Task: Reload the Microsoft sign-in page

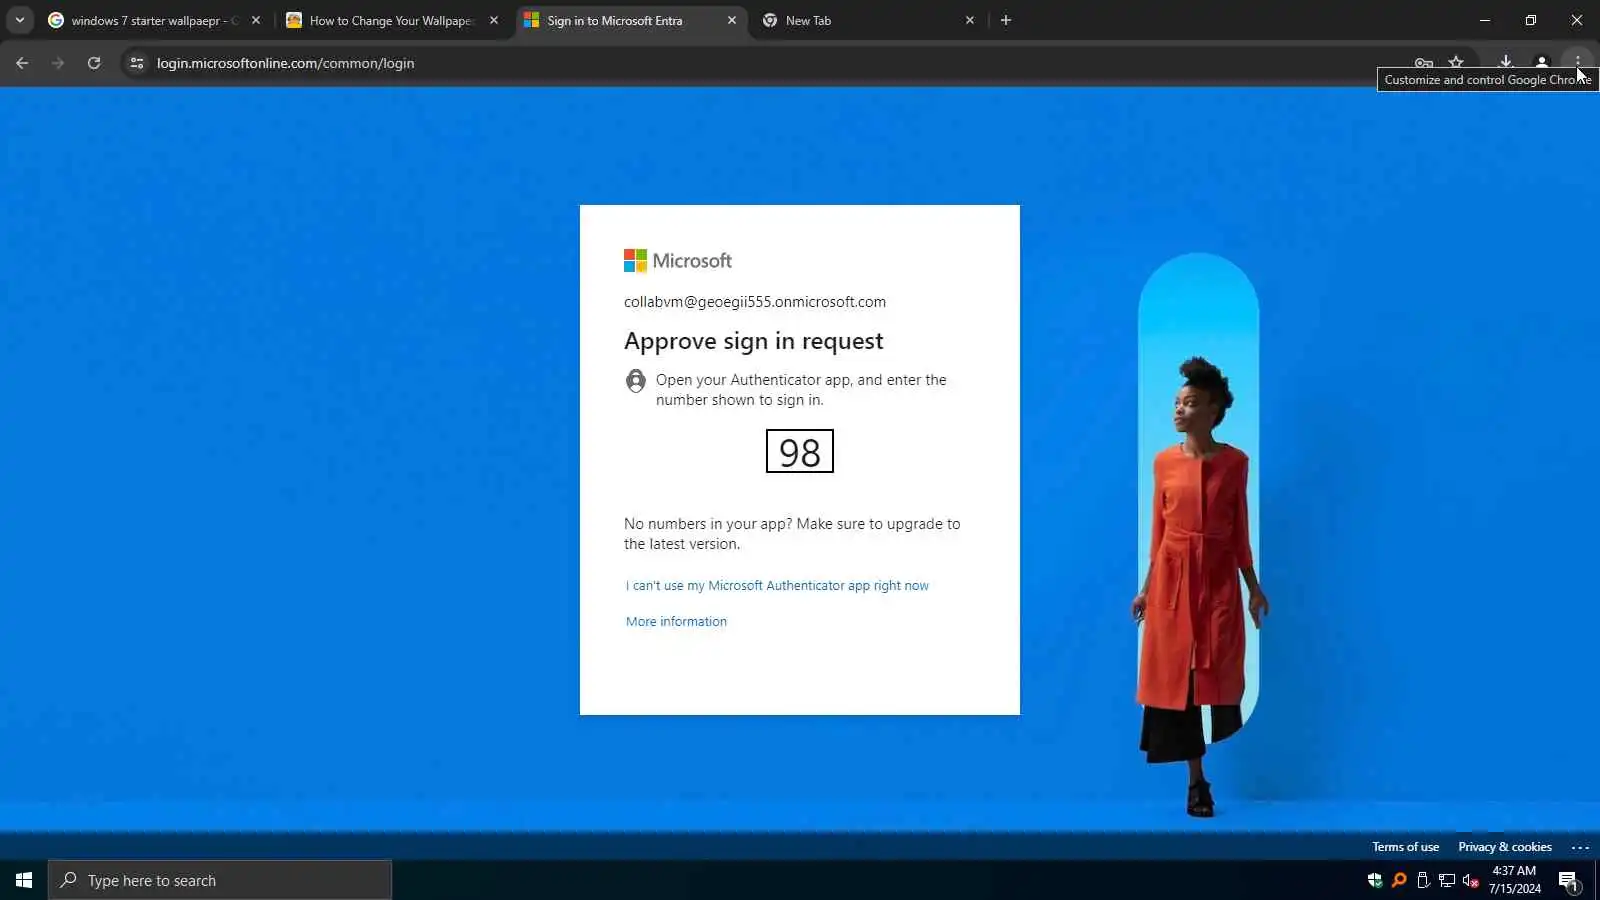Action: tap(94, 63)
